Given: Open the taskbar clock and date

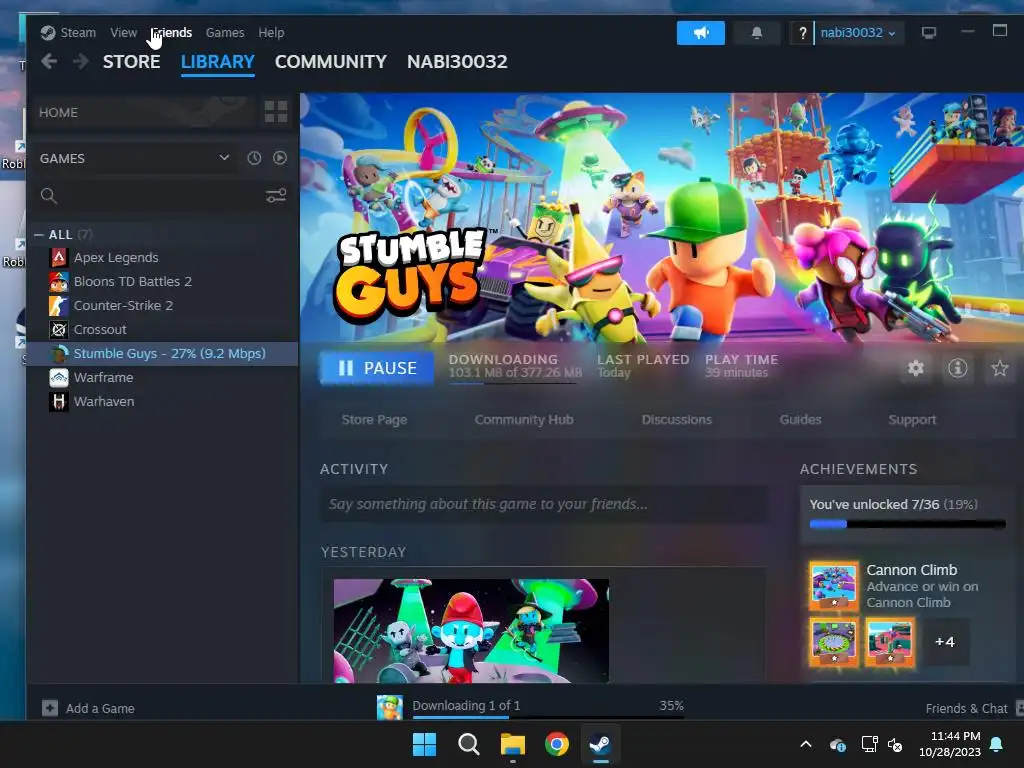Looking at the screenshot, I should [950, 744].
